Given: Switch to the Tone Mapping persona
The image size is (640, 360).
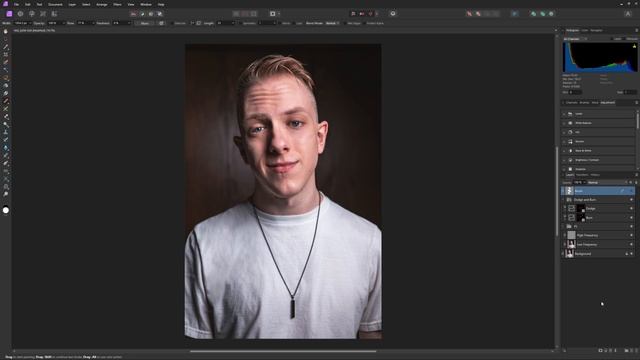Looking at the screenshot, I should coord(43,13).
